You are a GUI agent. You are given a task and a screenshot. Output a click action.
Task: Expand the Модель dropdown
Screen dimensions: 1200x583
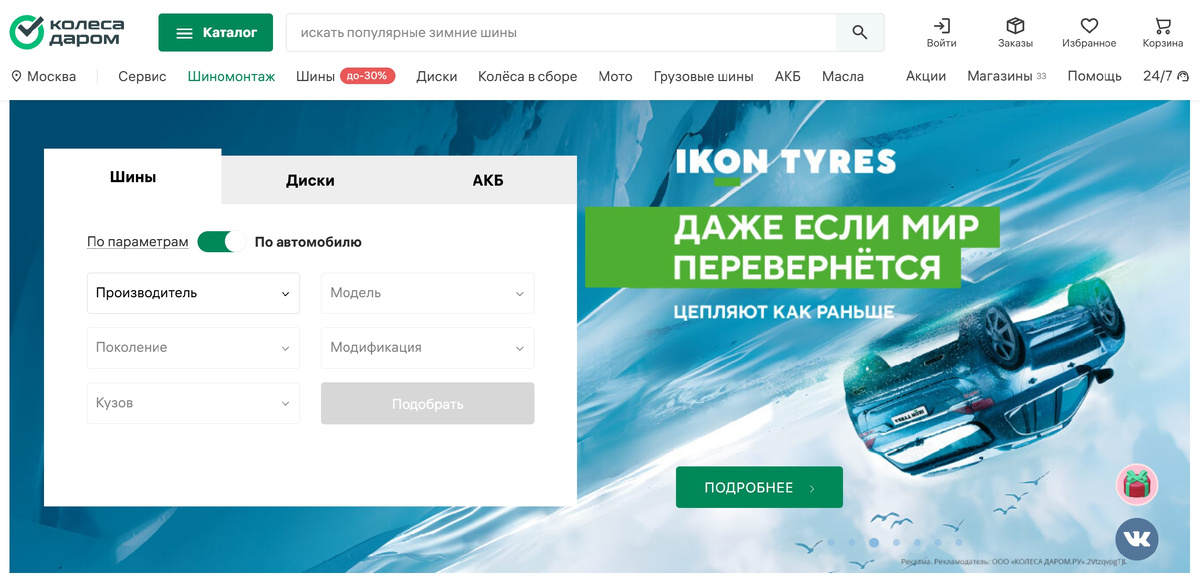[x=427, y=293]
